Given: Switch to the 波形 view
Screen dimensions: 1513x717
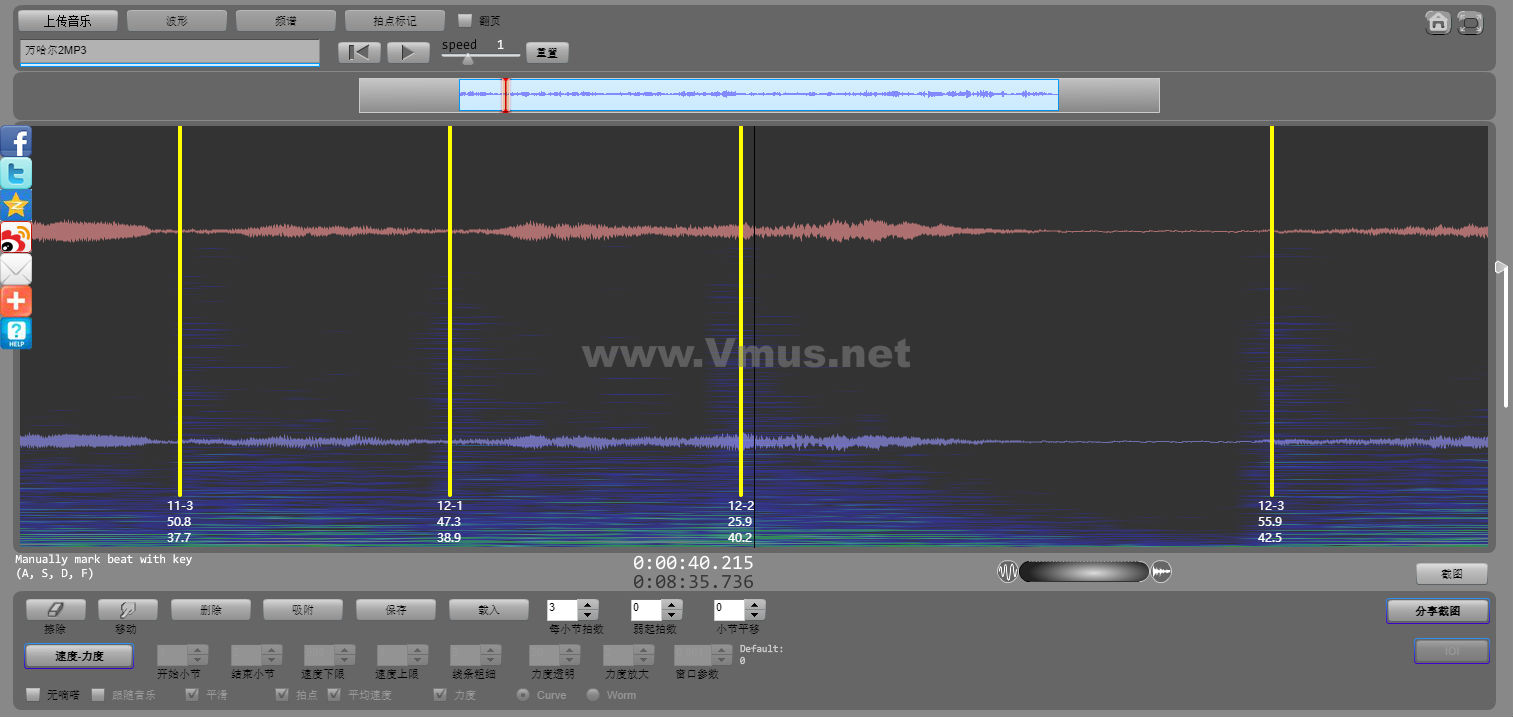Looking at the screenshot, I should coord(177,20).
